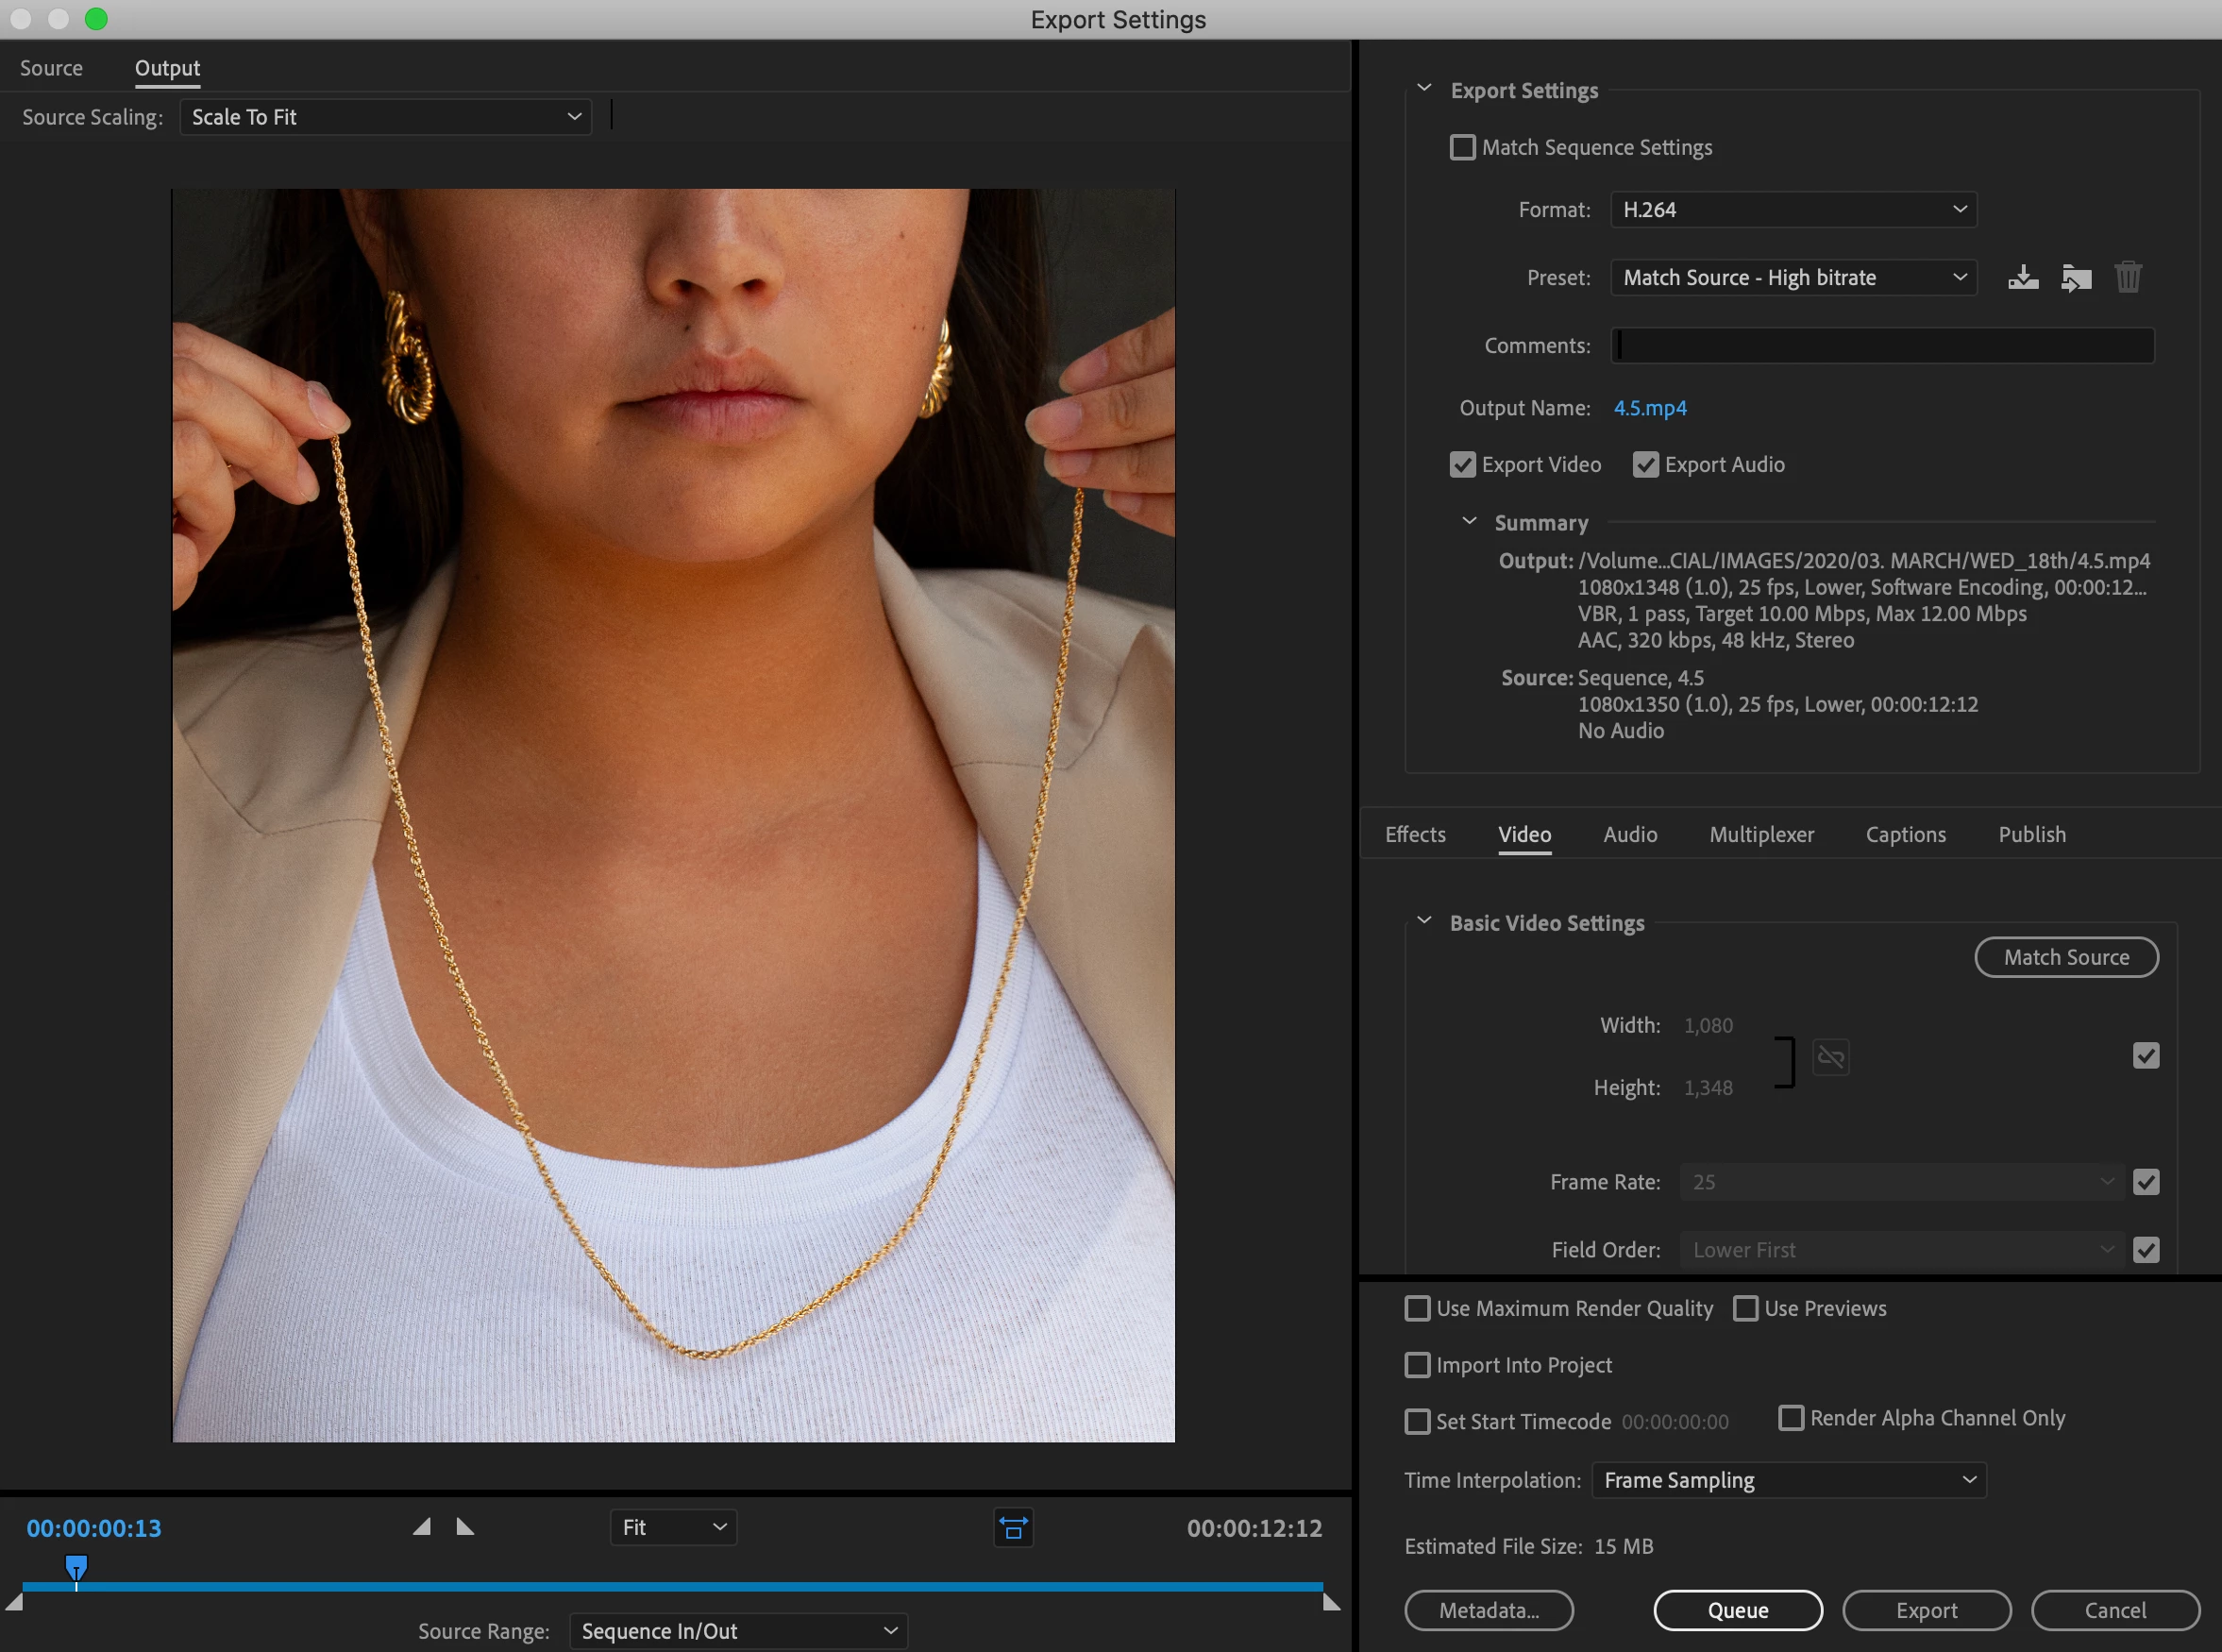
Task: Open the Source Scaling dropdown
Action: tap(385, 117)
